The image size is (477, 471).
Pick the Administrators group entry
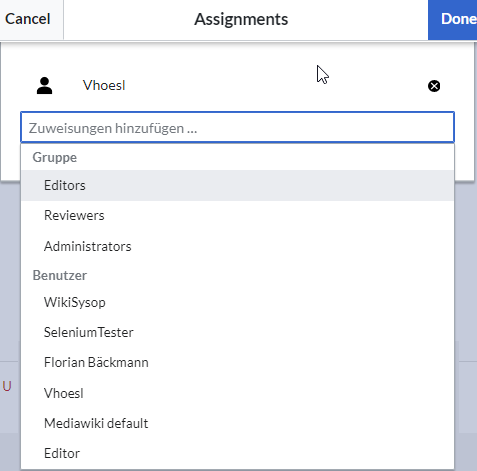click(237, 246)
